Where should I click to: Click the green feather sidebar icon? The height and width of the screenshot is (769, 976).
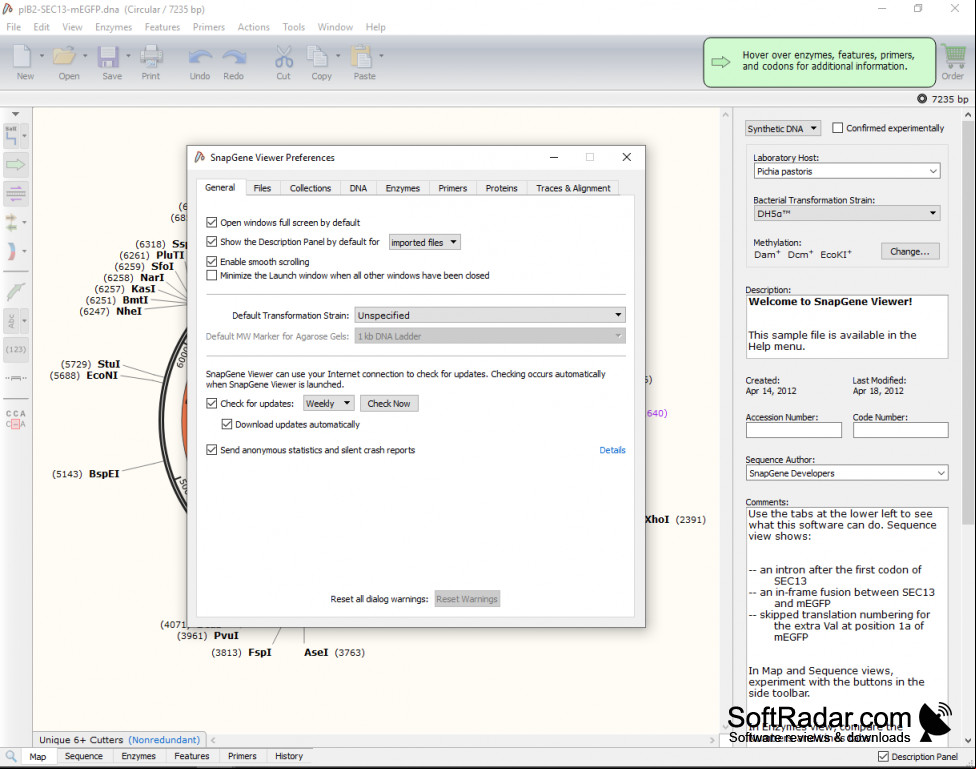pos(16,291)
